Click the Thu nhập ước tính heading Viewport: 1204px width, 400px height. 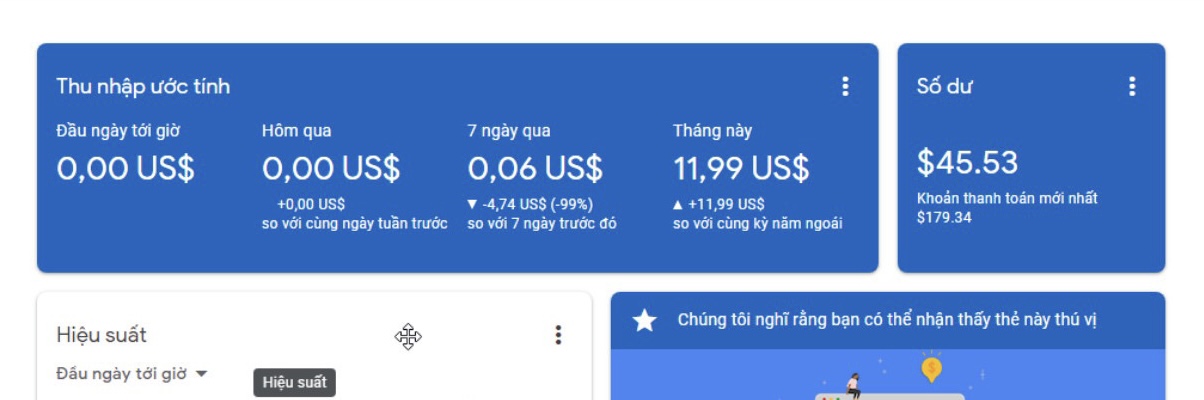[x=143, y=87]
